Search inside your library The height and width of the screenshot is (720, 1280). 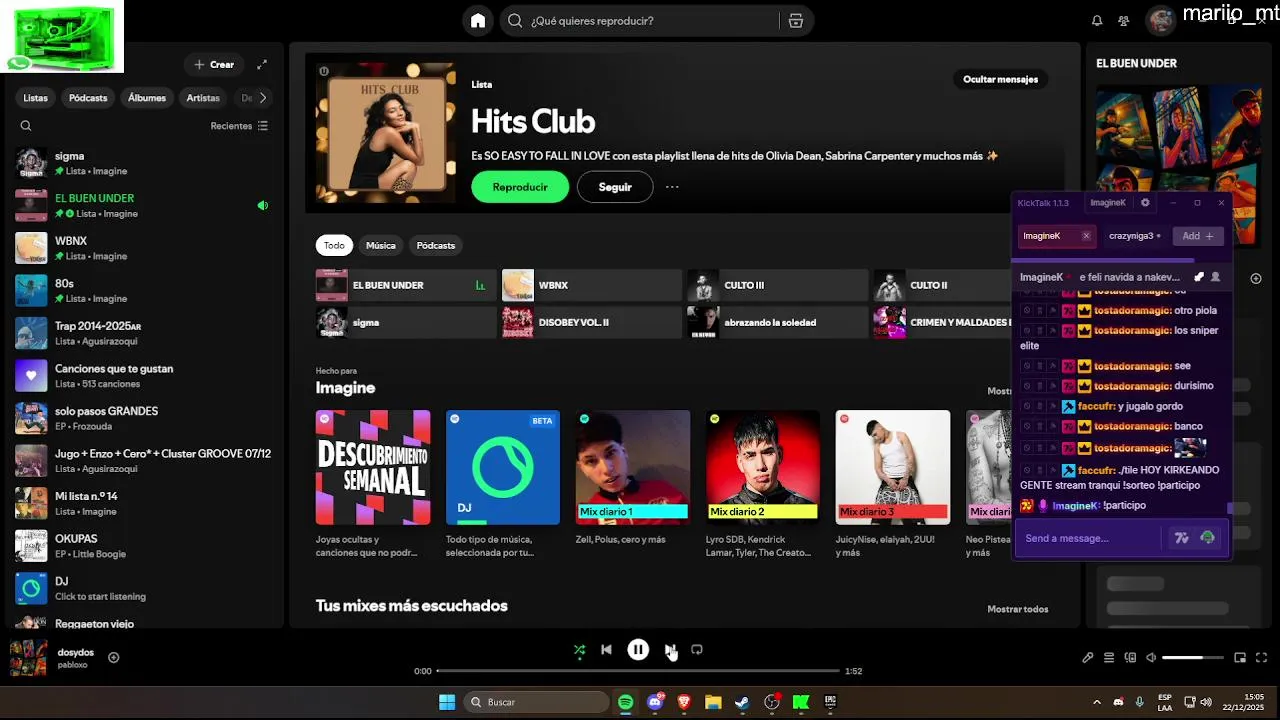[26, 126]
